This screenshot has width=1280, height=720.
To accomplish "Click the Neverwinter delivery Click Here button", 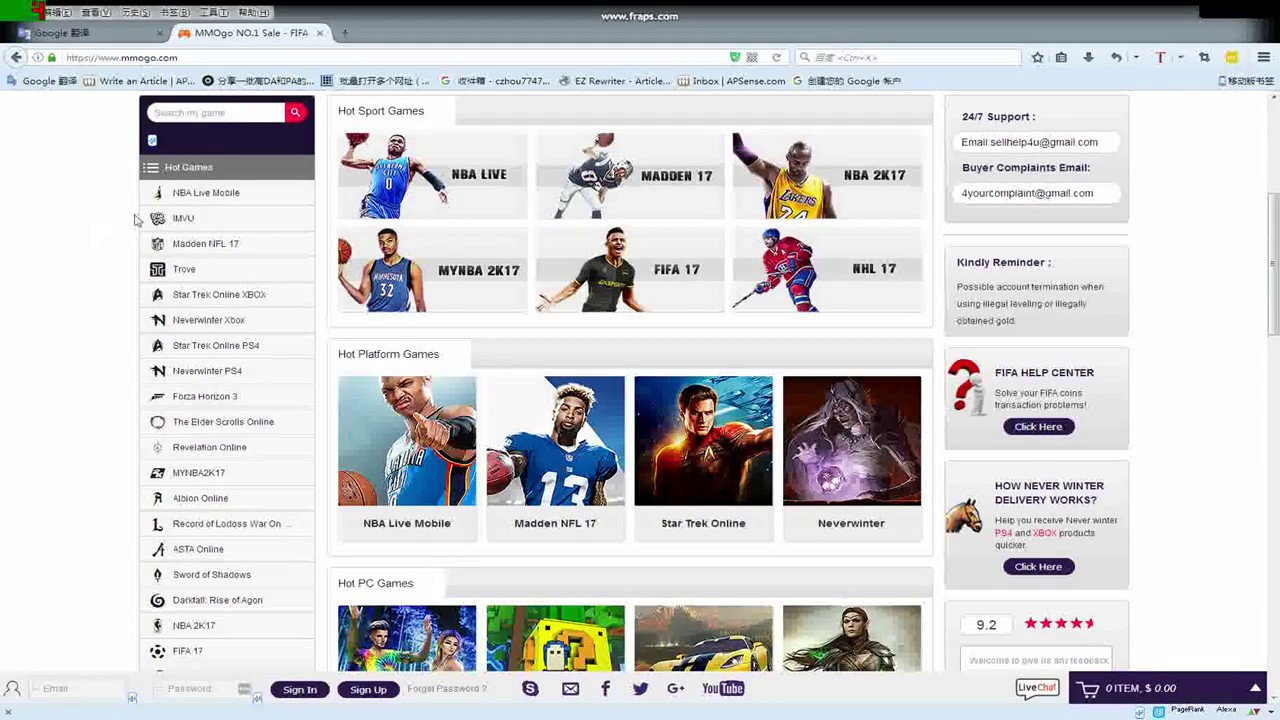I will 1038,567.
